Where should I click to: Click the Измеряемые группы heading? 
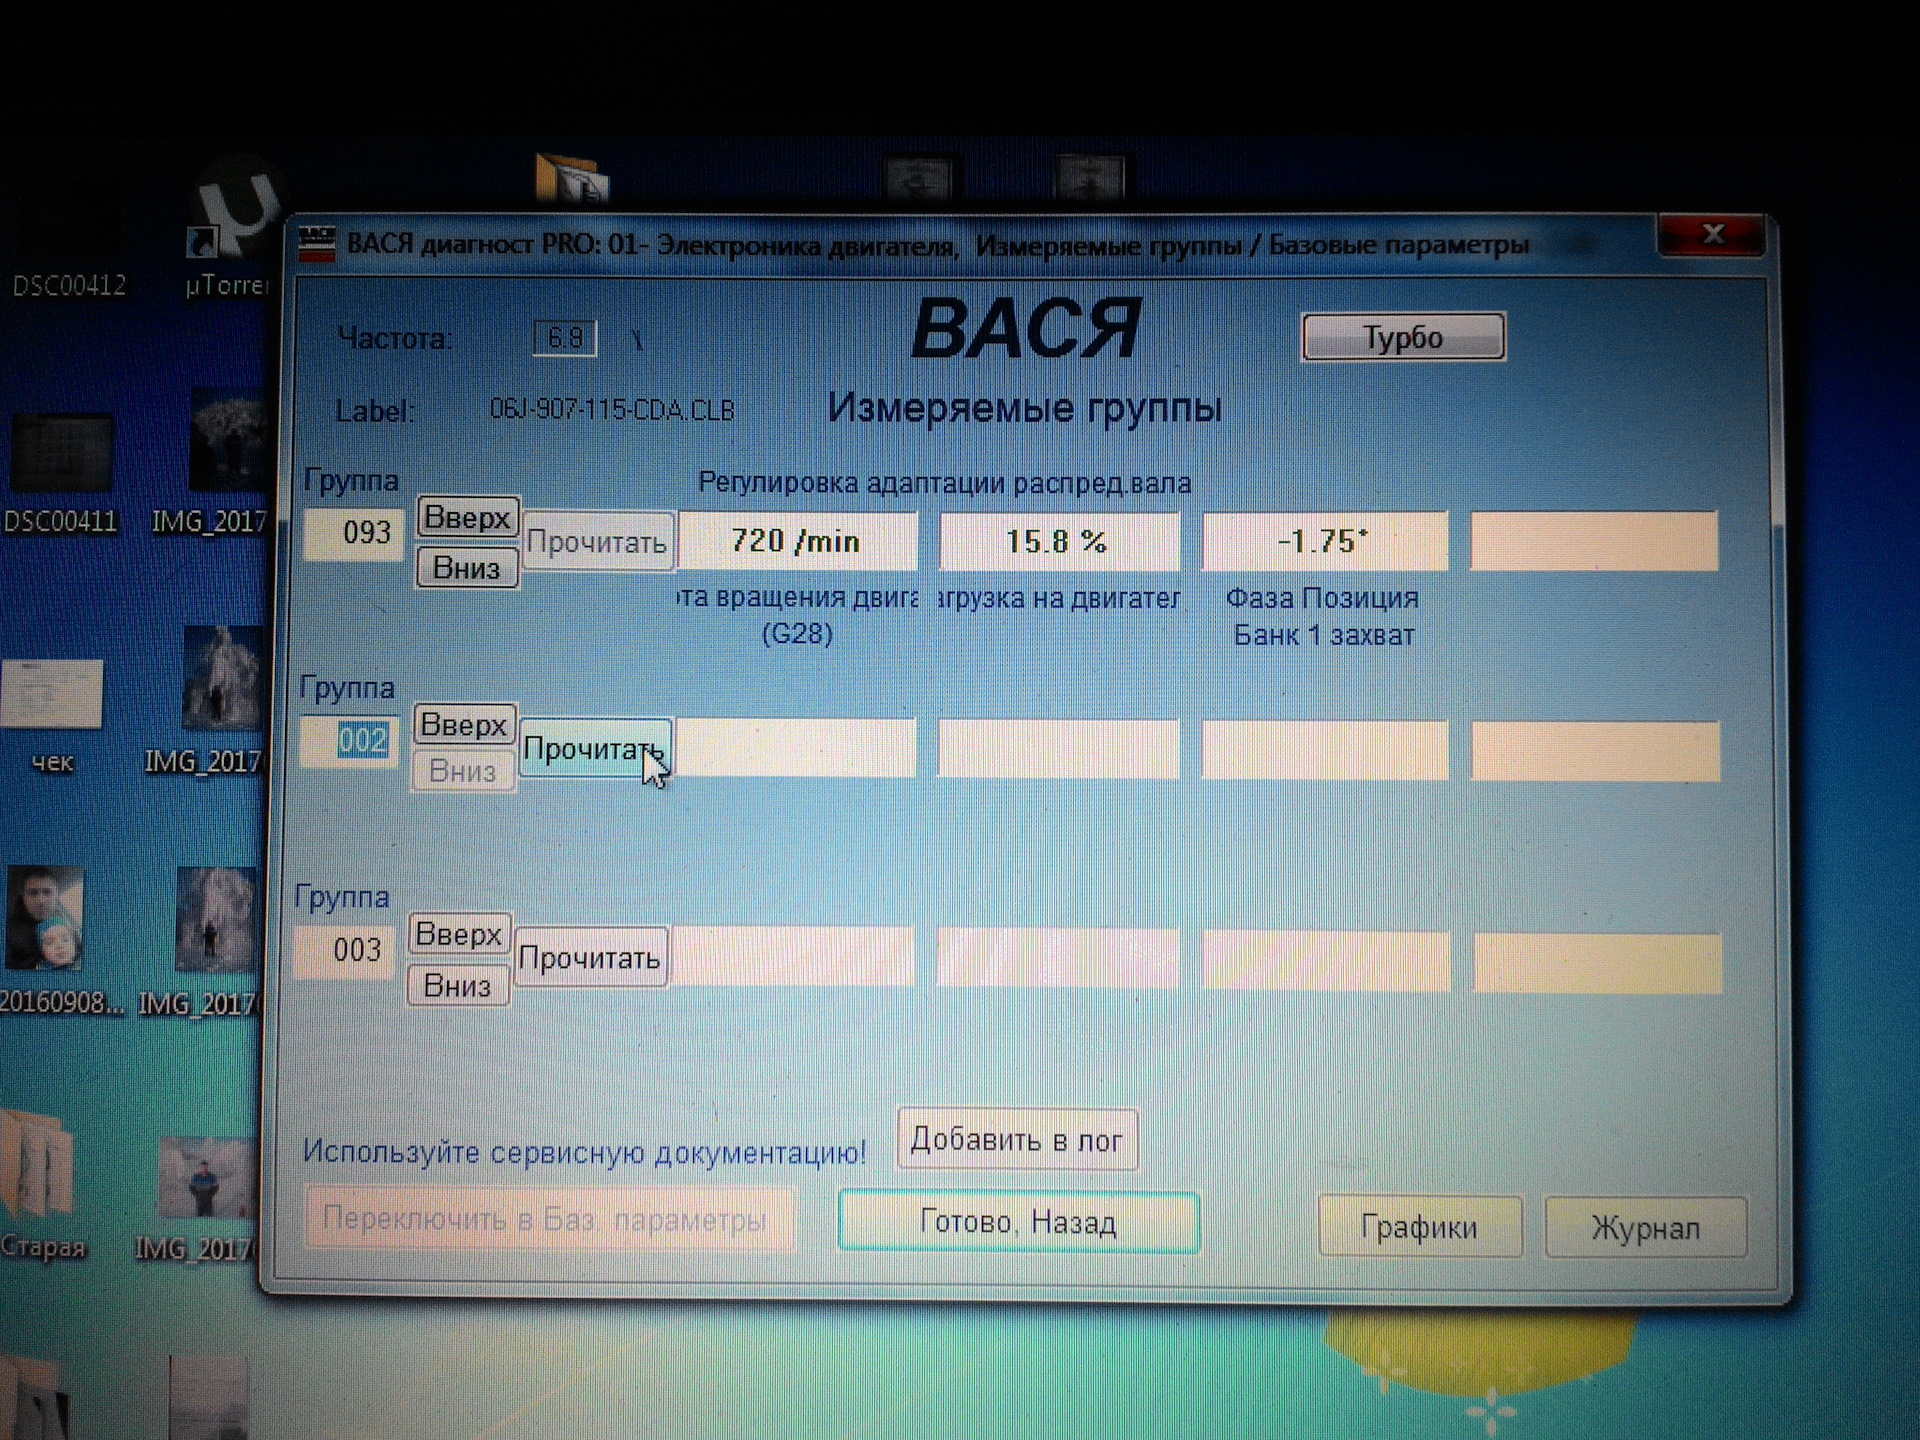coord(1025,408)
